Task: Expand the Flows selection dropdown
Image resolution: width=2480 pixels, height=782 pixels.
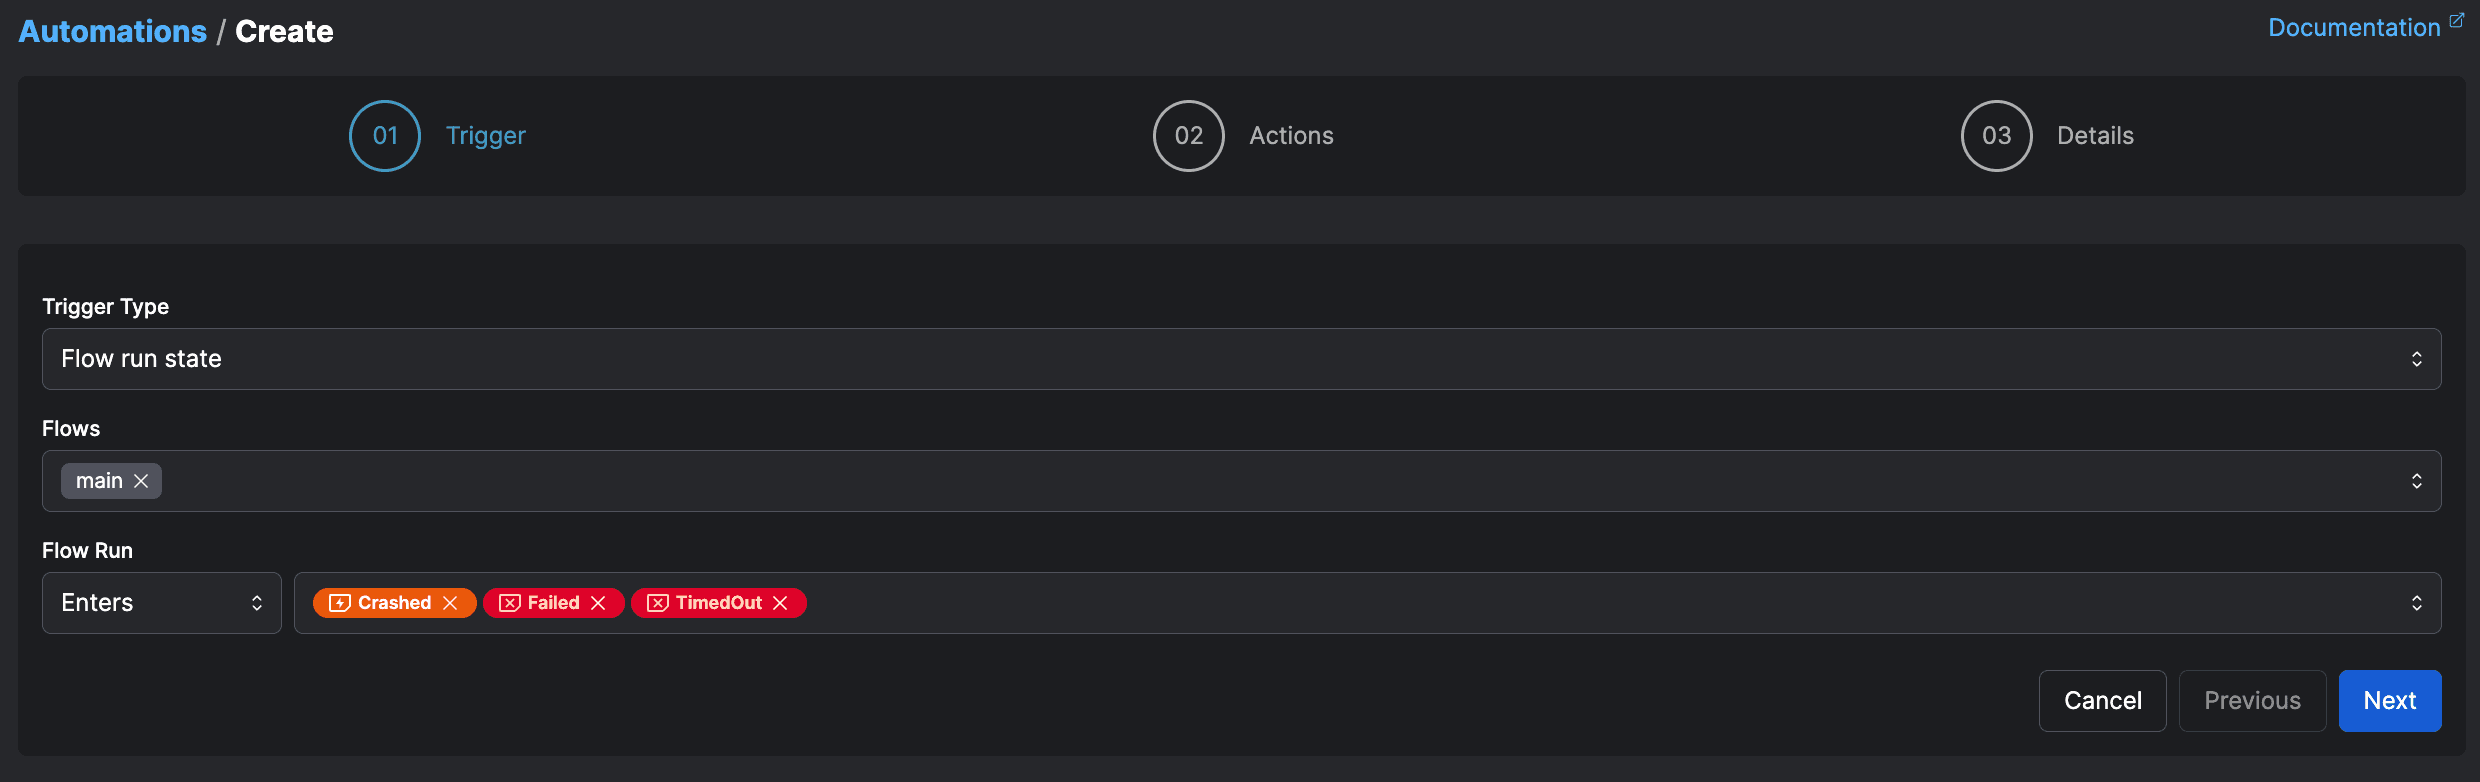Action: point(2416,481)
